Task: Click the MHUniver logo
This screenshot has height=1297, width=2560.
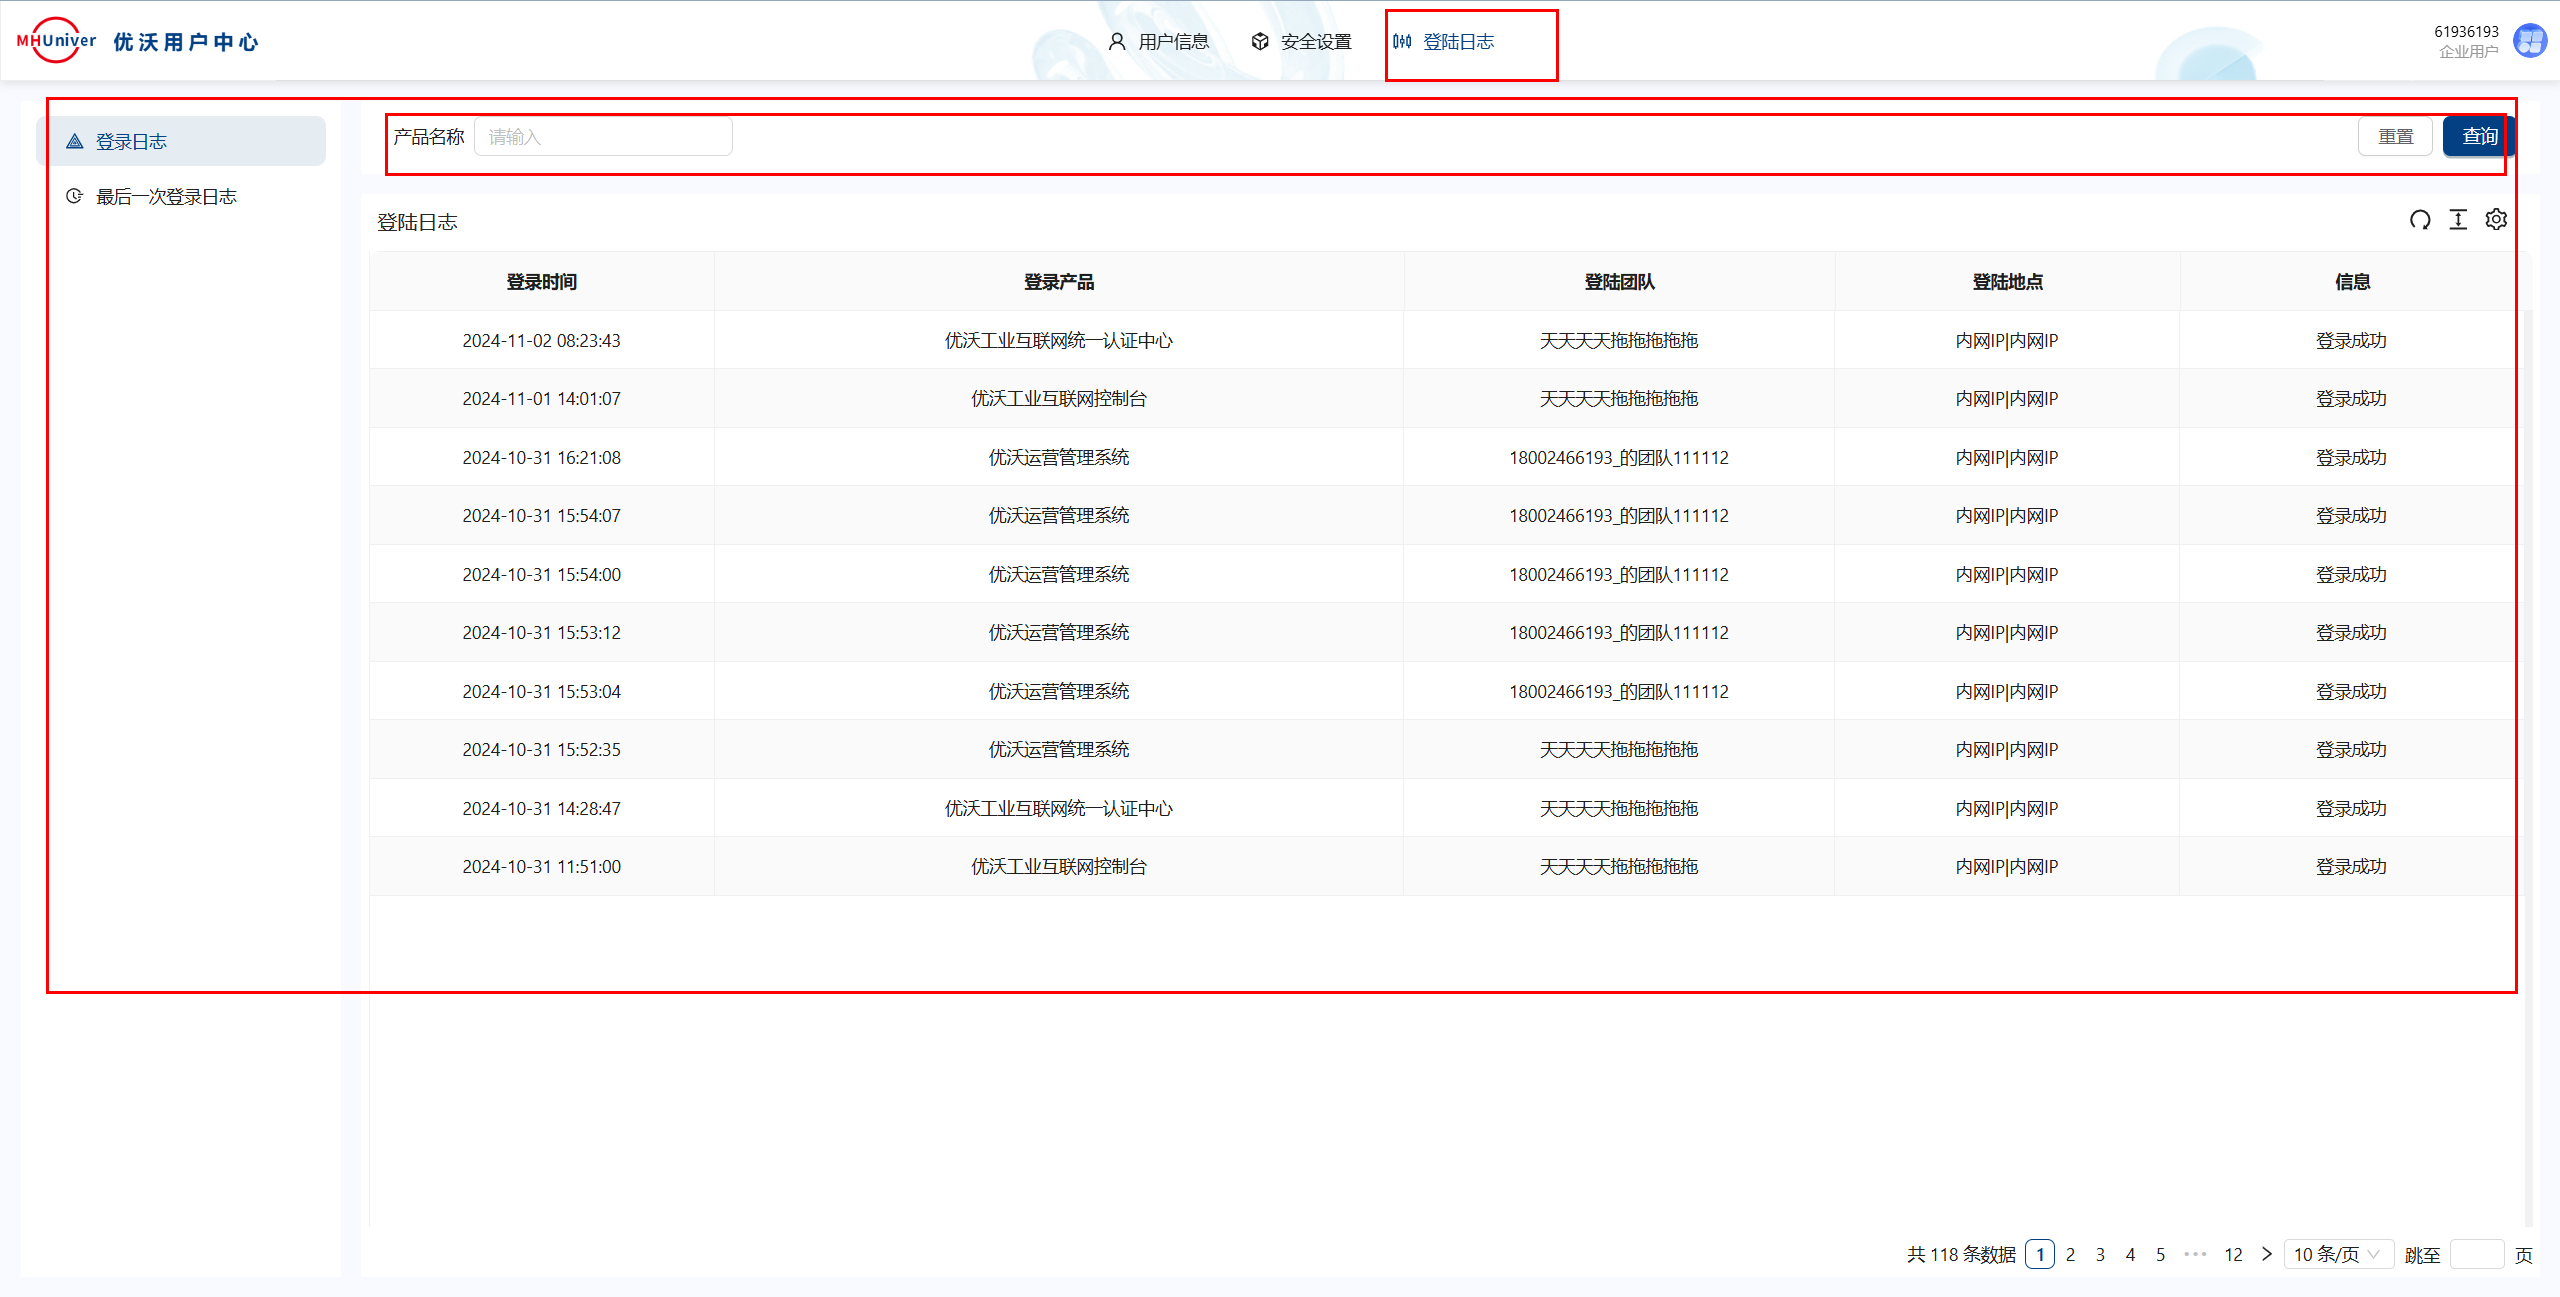Action: [x=57, y=41]
